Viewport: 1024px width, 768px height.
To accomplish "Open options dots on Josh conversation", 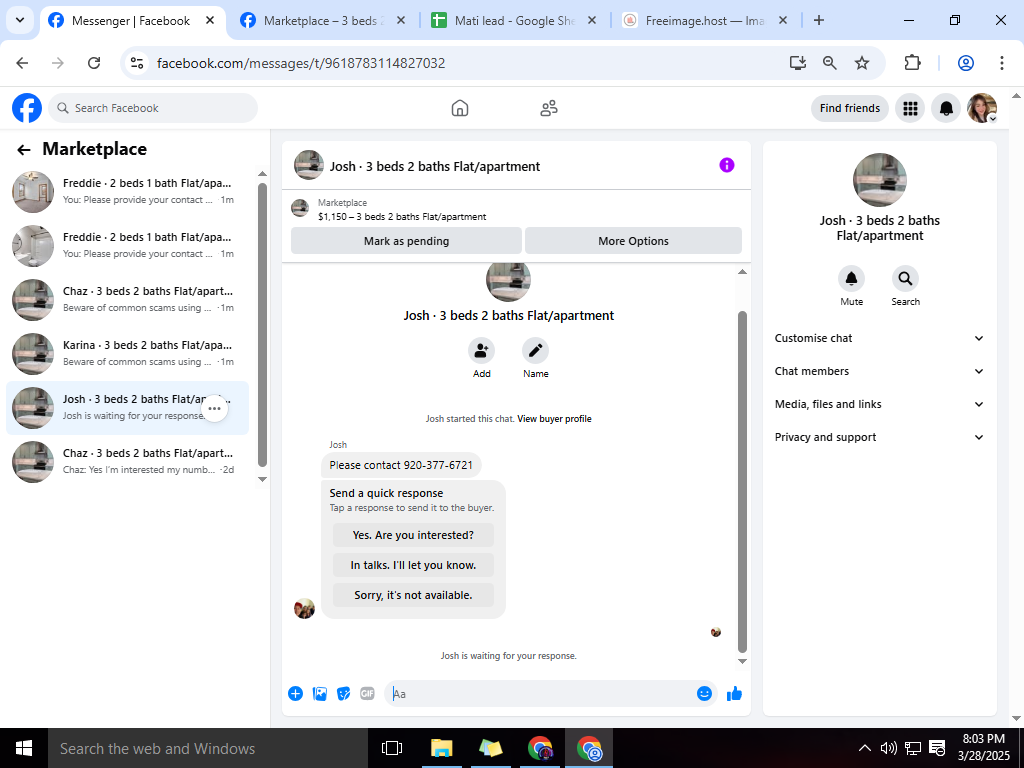I will click(x=214, y=408).
